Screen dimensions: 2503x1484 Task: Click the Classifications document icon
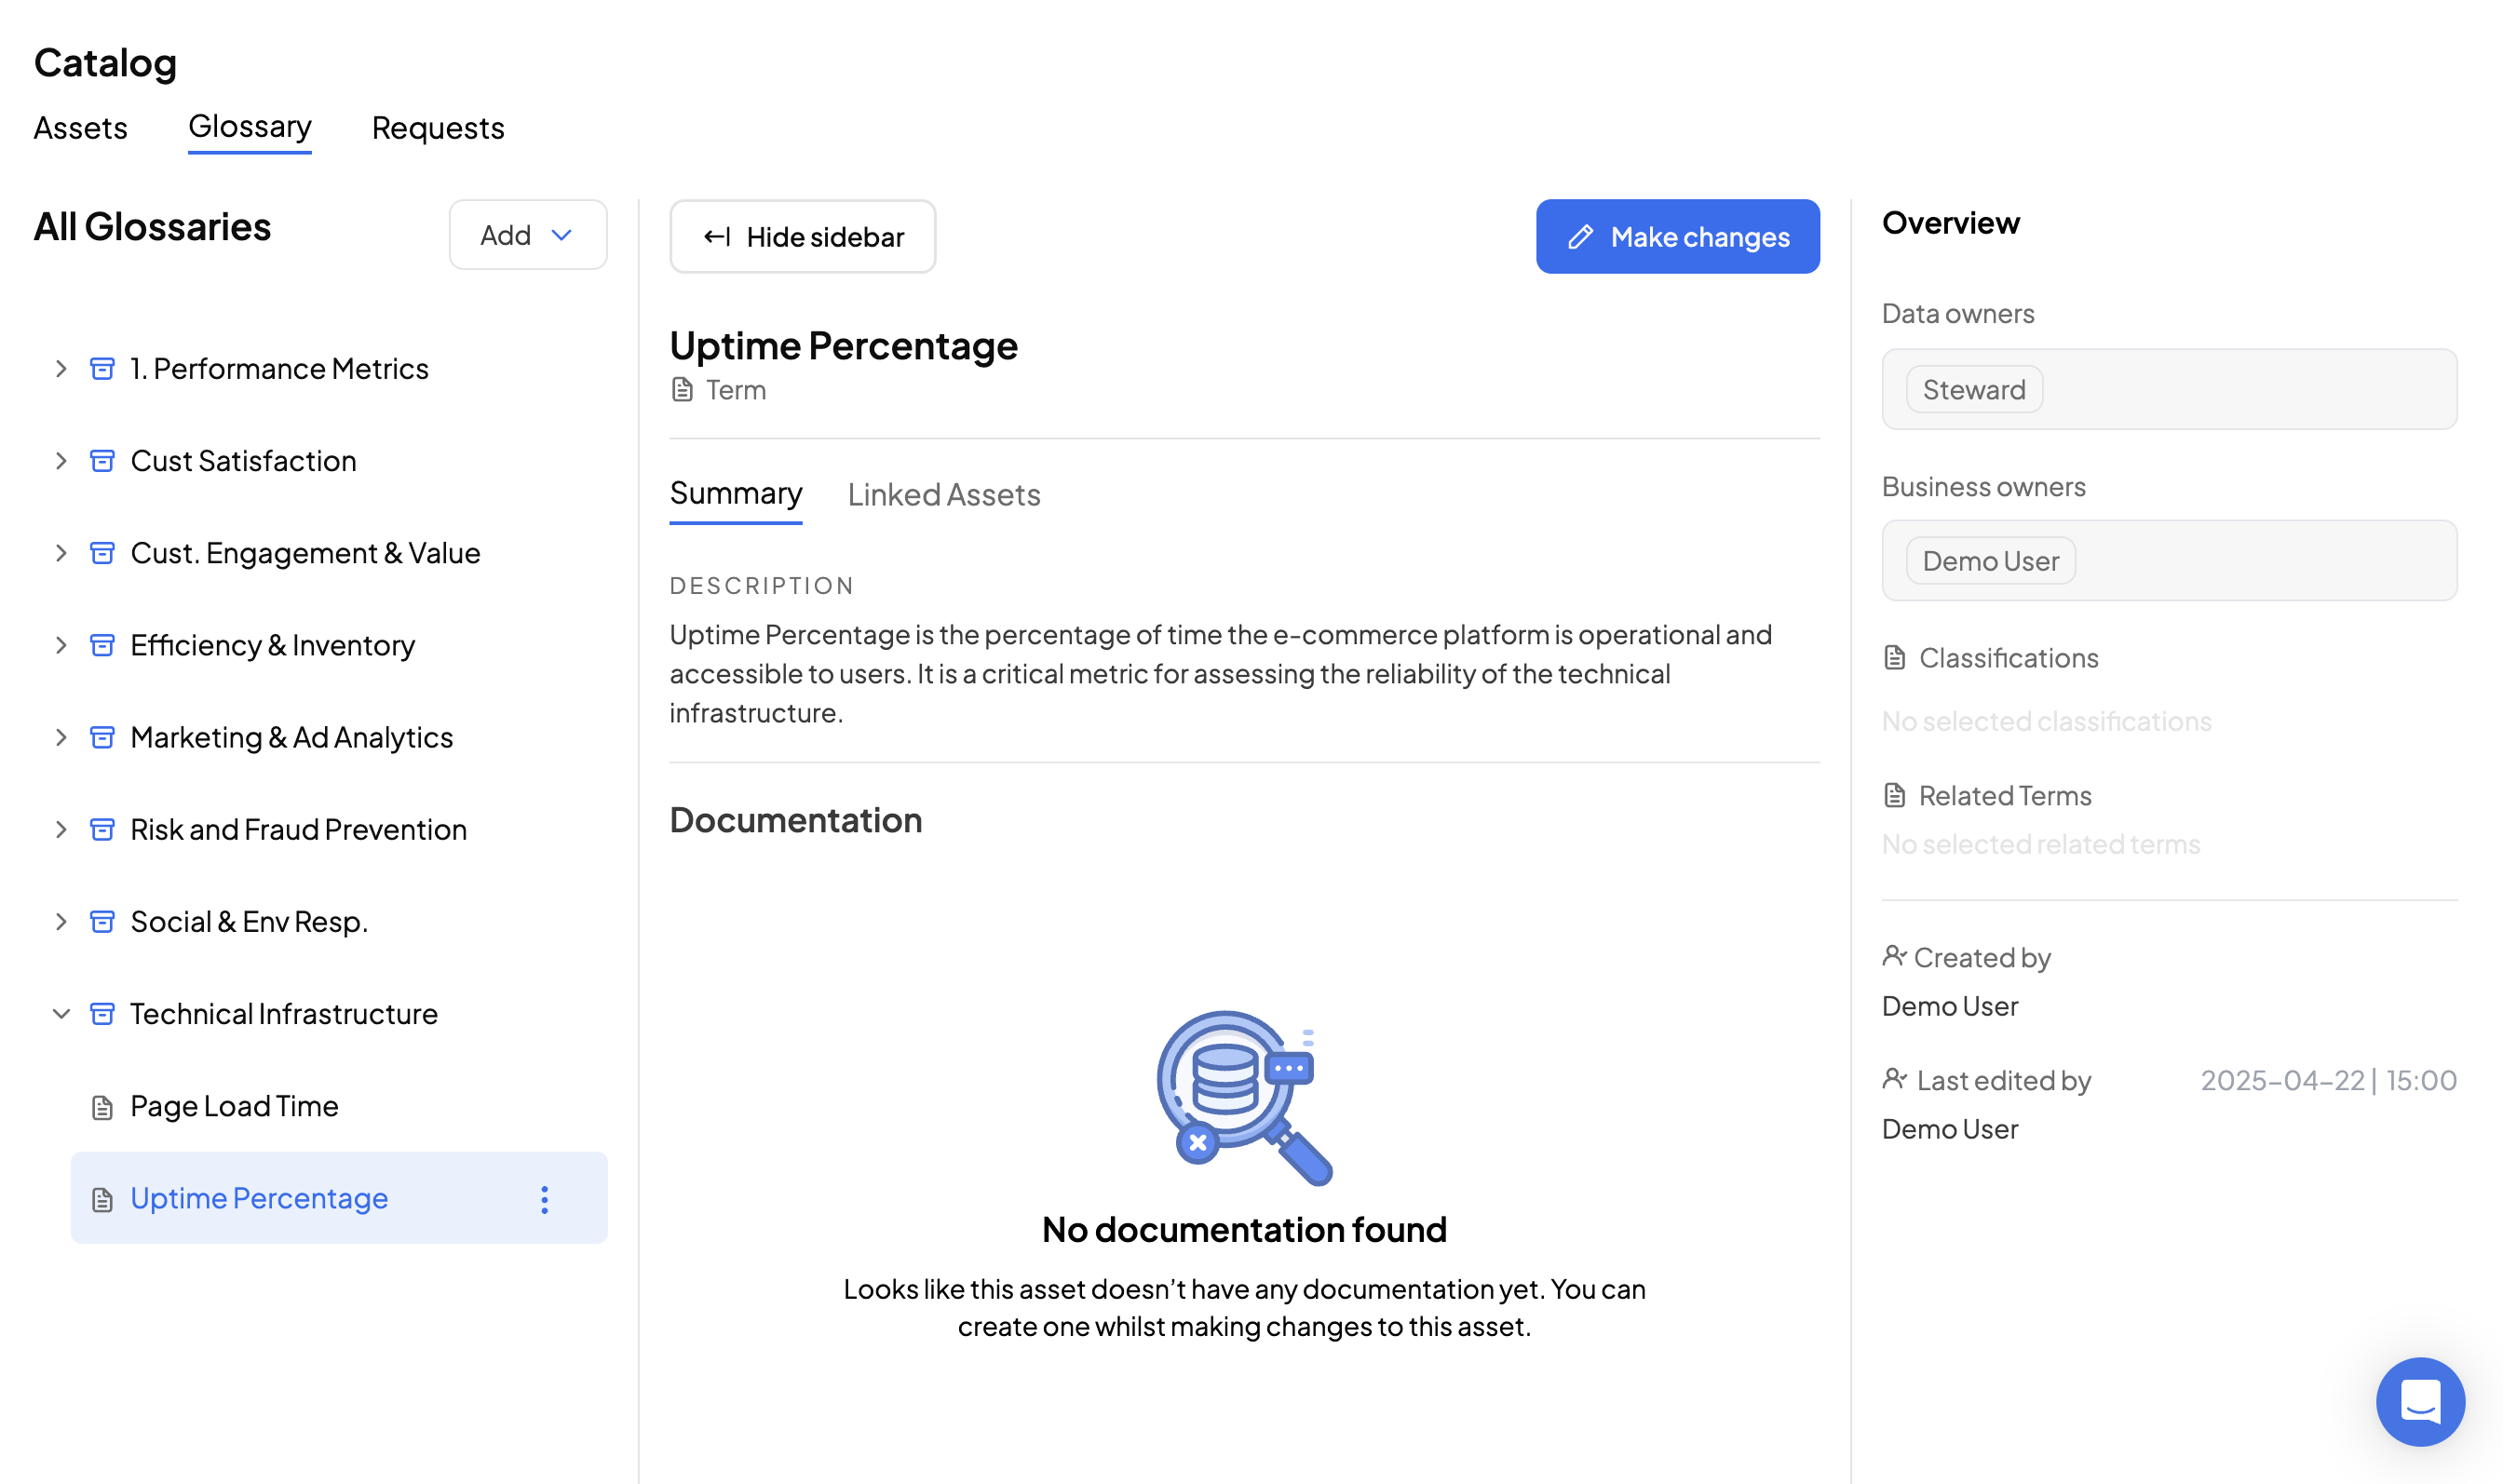point(1893,658)
